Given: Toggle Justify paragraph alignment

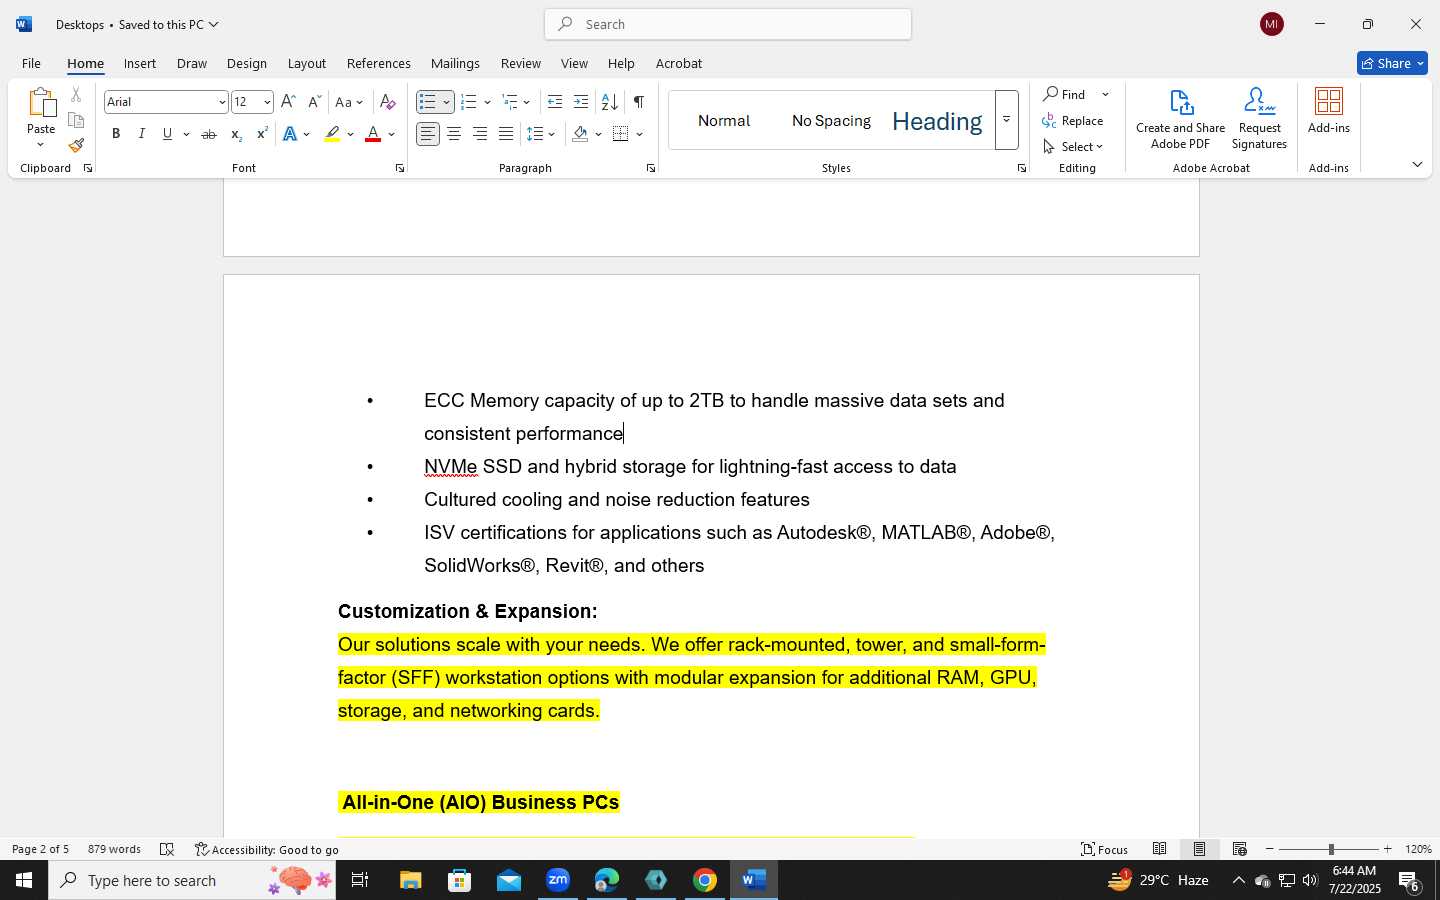Looking at the screenshot, I should click(506, 134).
